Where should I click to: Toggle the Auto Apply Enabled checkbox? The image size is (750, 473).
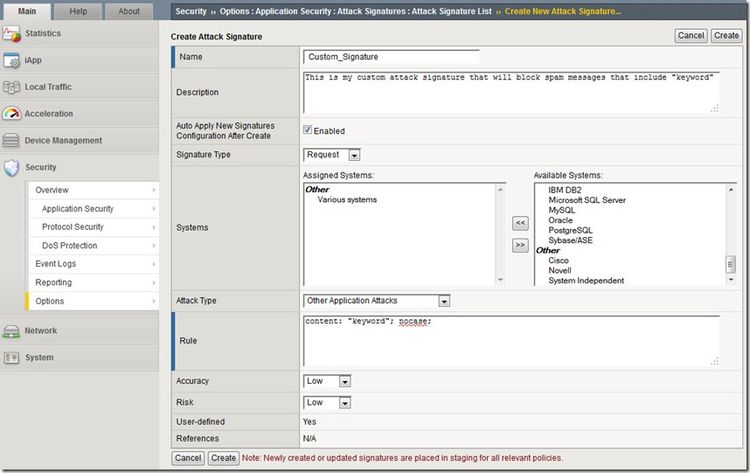point(308,131)
